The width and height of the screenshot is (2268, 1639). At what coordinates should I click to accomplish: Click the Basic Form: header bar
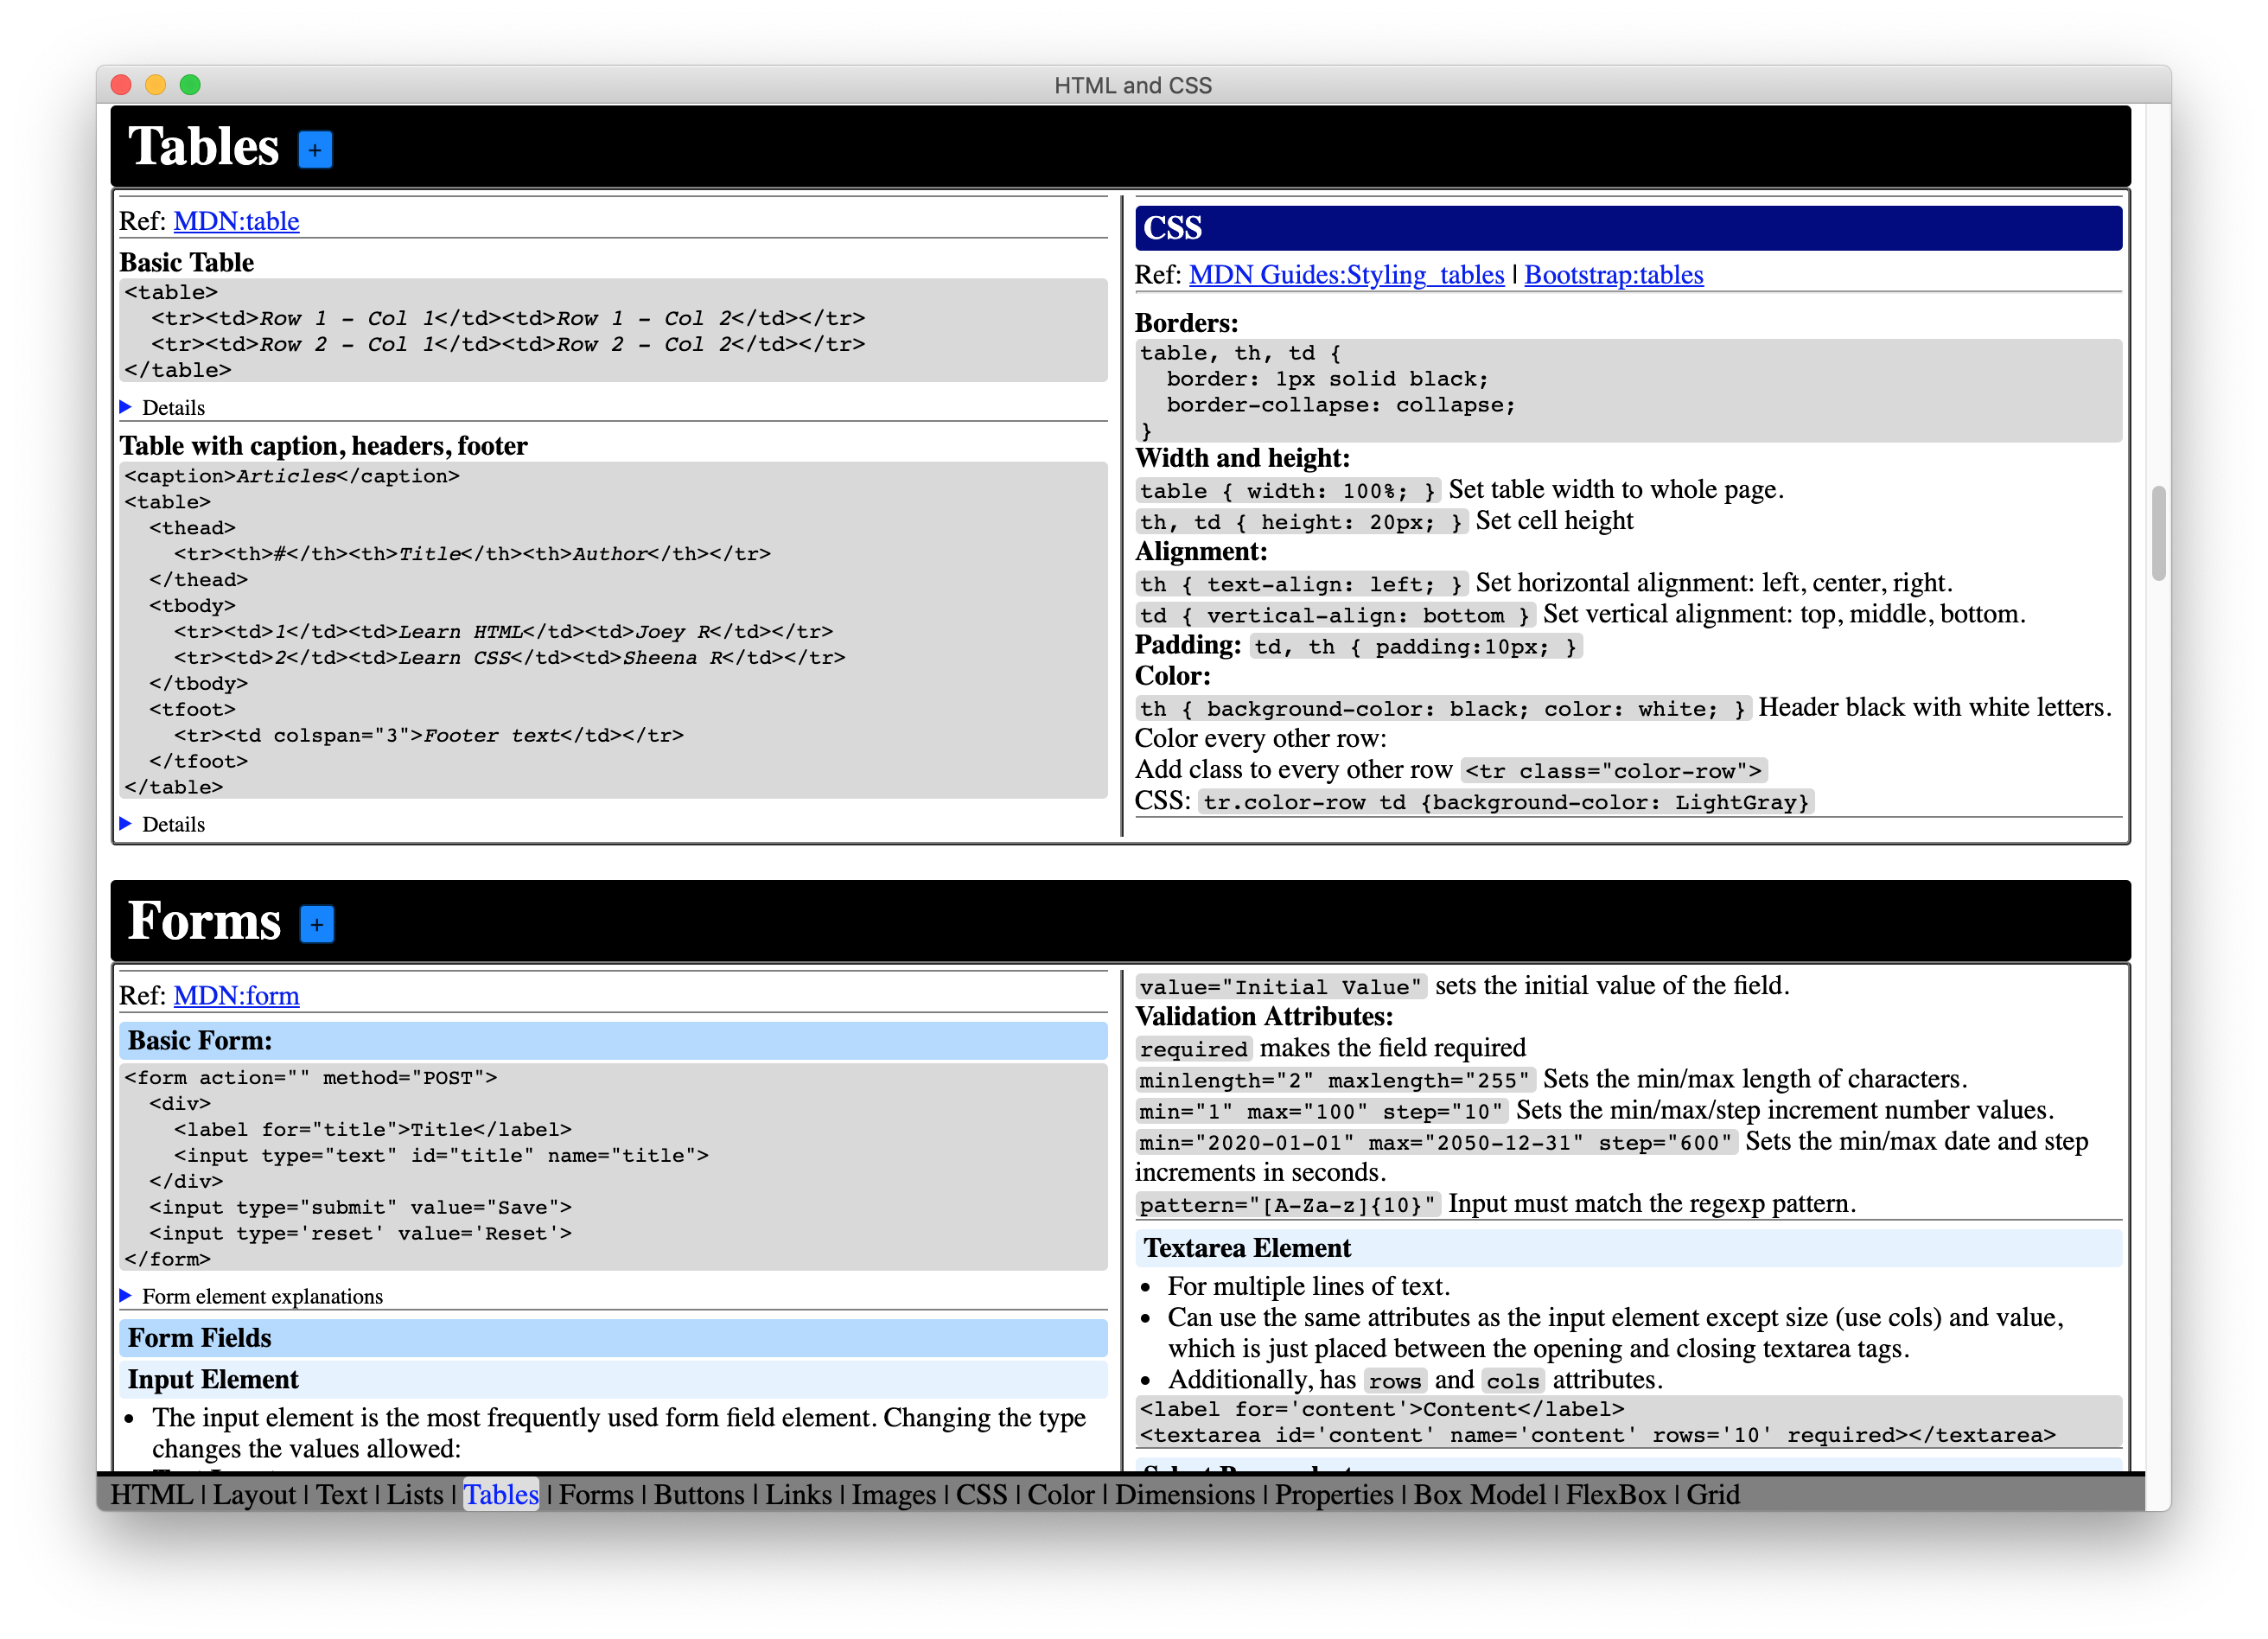click(613, 1041)
